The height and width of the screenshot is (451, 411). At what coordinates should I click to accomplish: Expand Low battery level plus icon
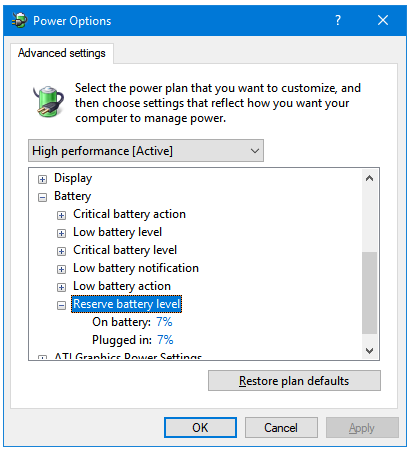[61, 233]
